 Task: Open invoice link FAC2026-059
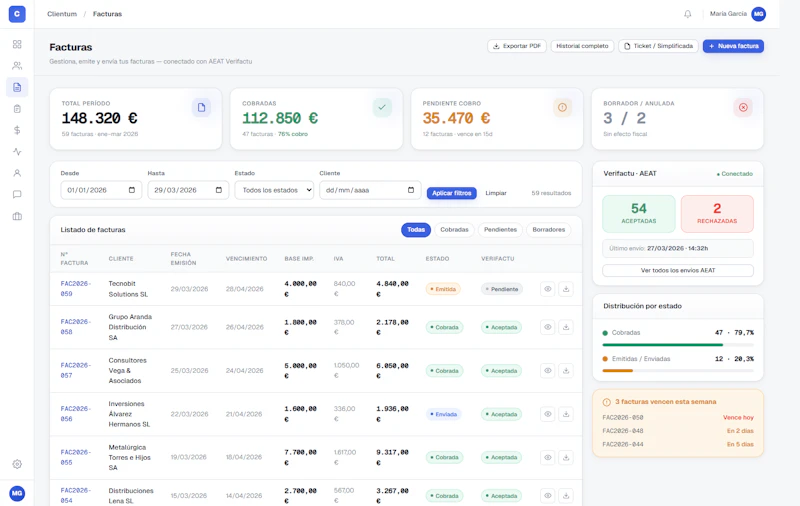(x=76, y=289)
